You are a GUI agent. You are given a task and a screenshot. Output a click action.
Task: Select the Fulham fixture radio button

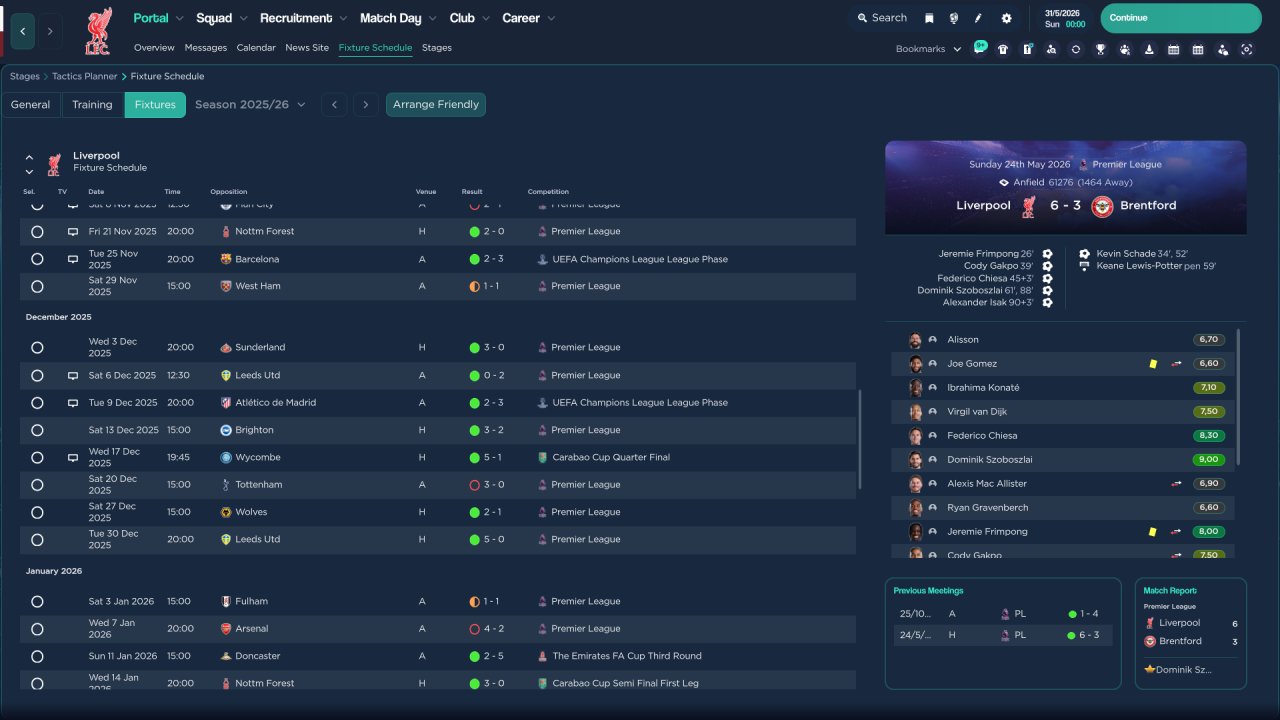click(x=37, y=602)
